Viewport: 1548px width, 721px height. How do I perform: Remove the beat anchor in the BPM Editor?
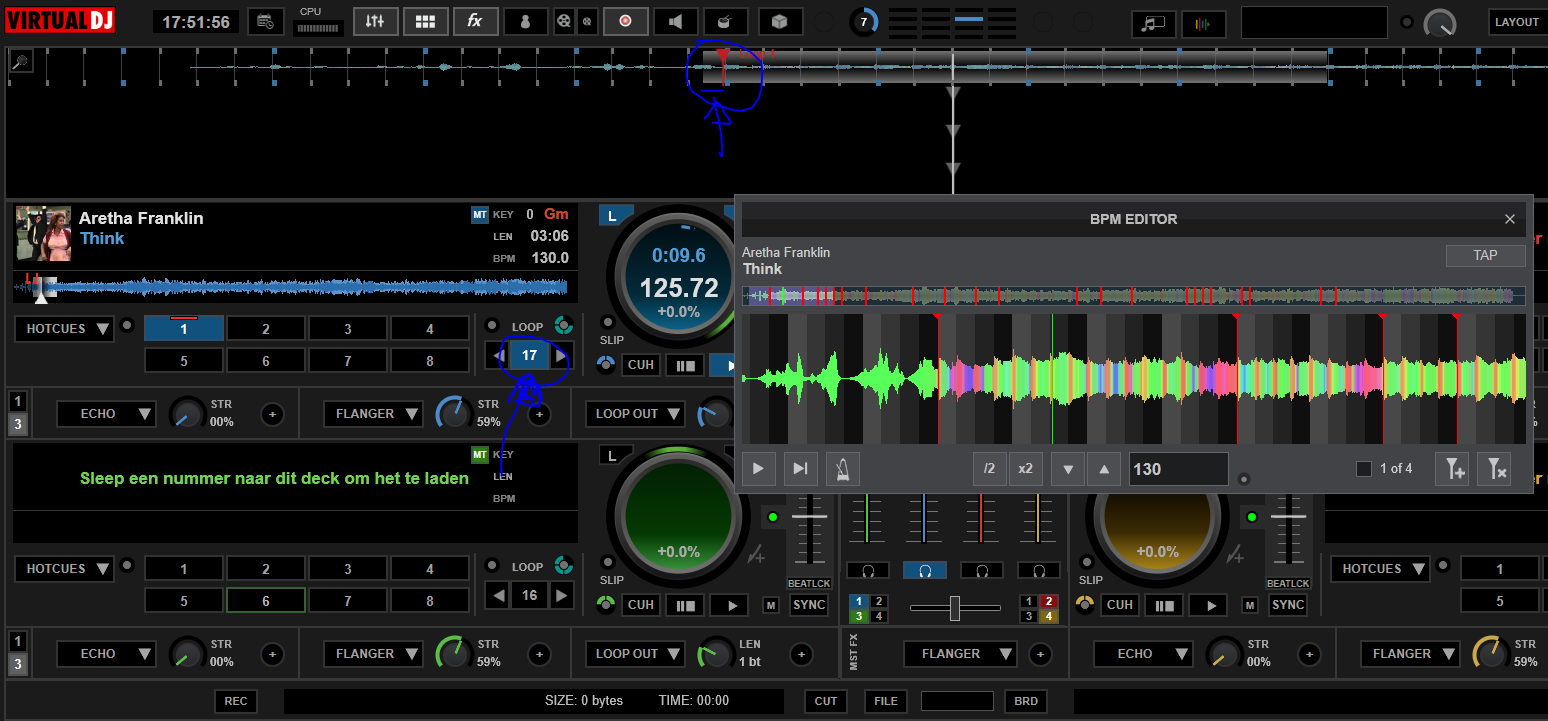tap(1495, 468)
